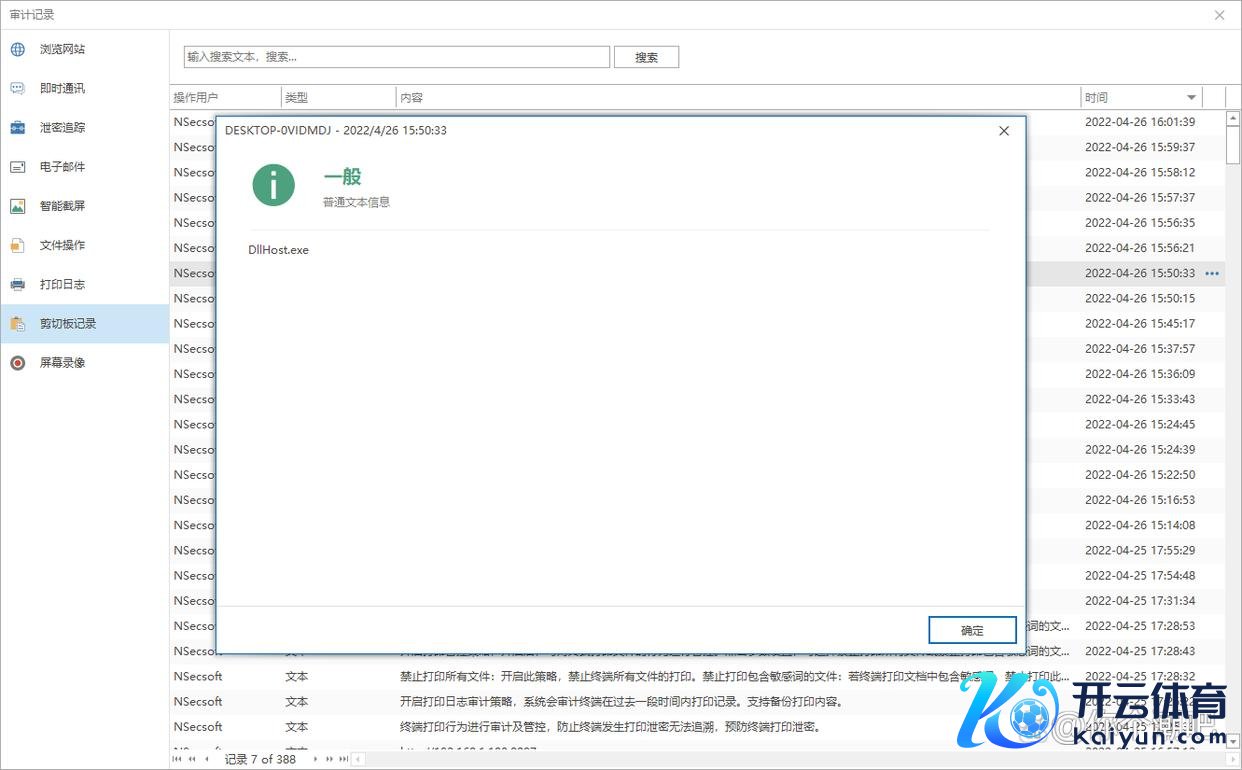
Task: Click the search text input field
Action: coord(396,57)
